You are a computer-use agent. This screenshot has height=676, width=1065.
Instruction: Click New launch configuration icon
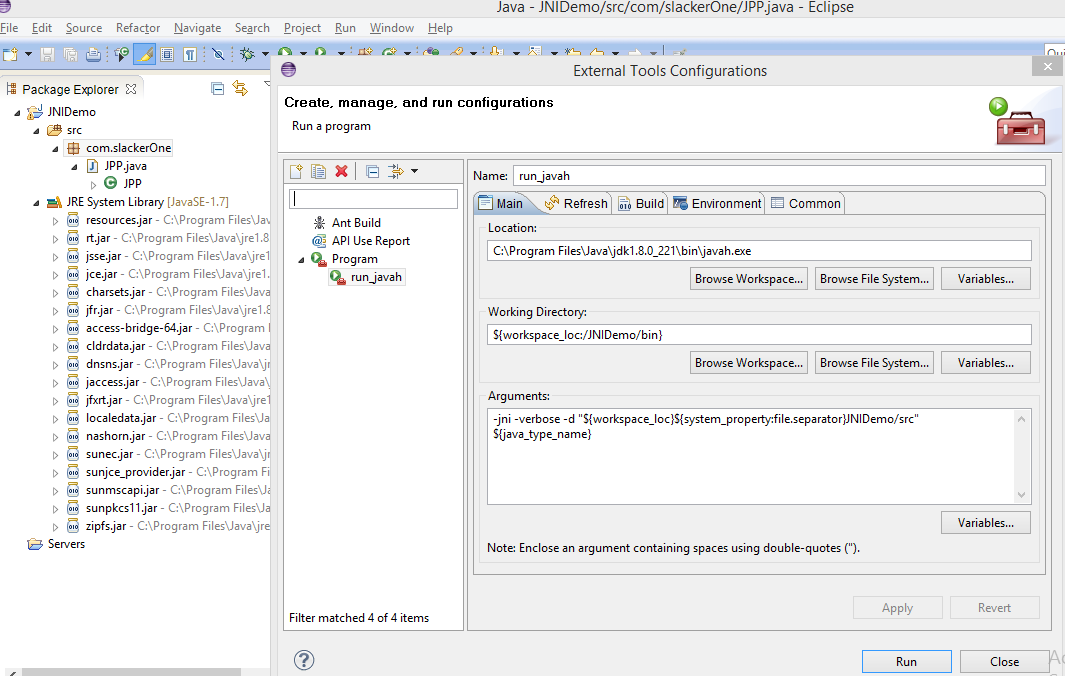click(296, 171)
